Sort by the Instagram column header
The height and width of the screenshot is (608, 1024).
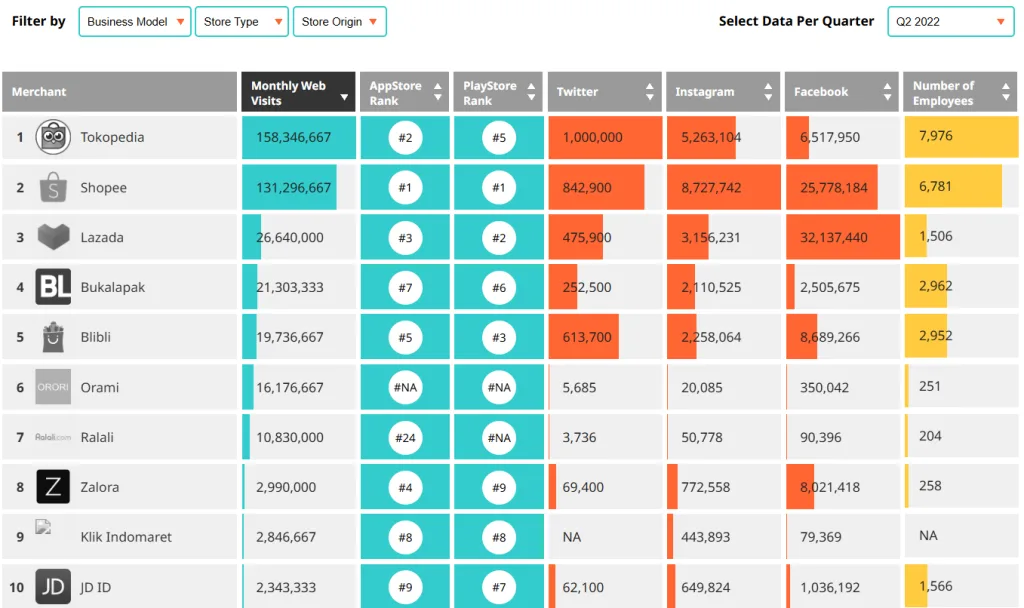(722, 92)
